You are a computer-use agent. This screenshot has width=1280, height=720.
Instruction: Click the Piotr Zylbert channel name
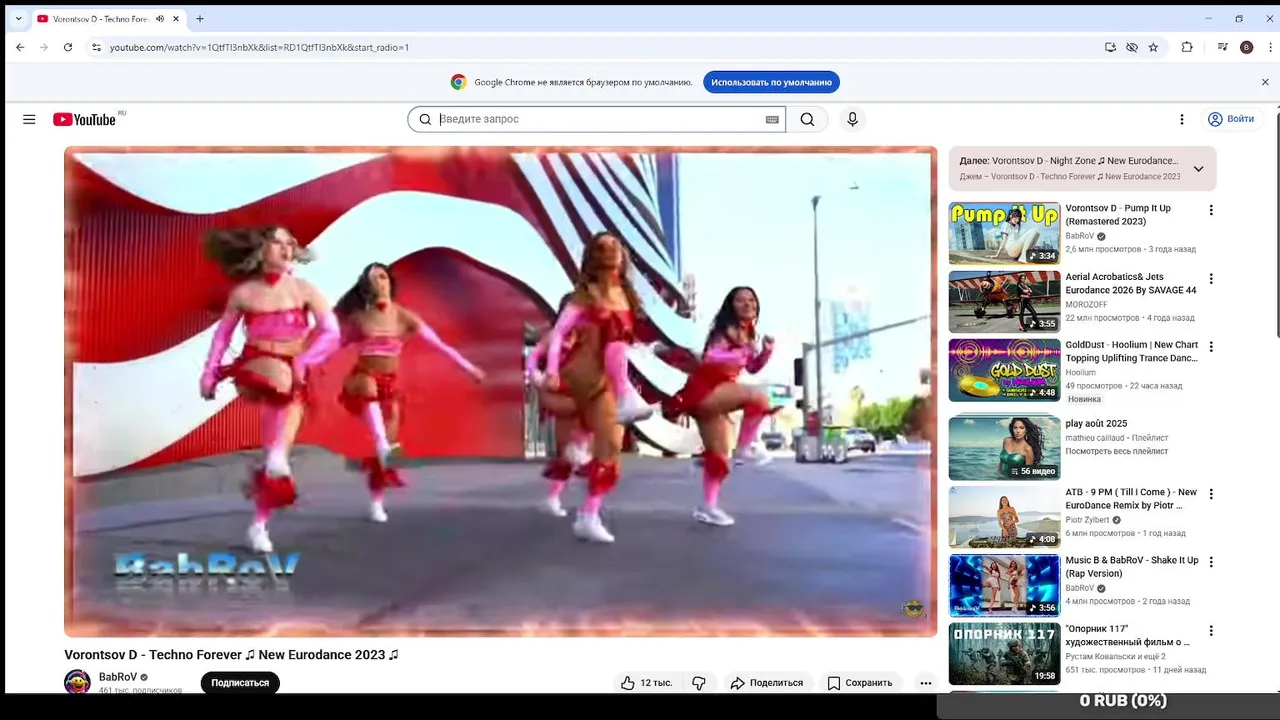[x=1087, y=520]
